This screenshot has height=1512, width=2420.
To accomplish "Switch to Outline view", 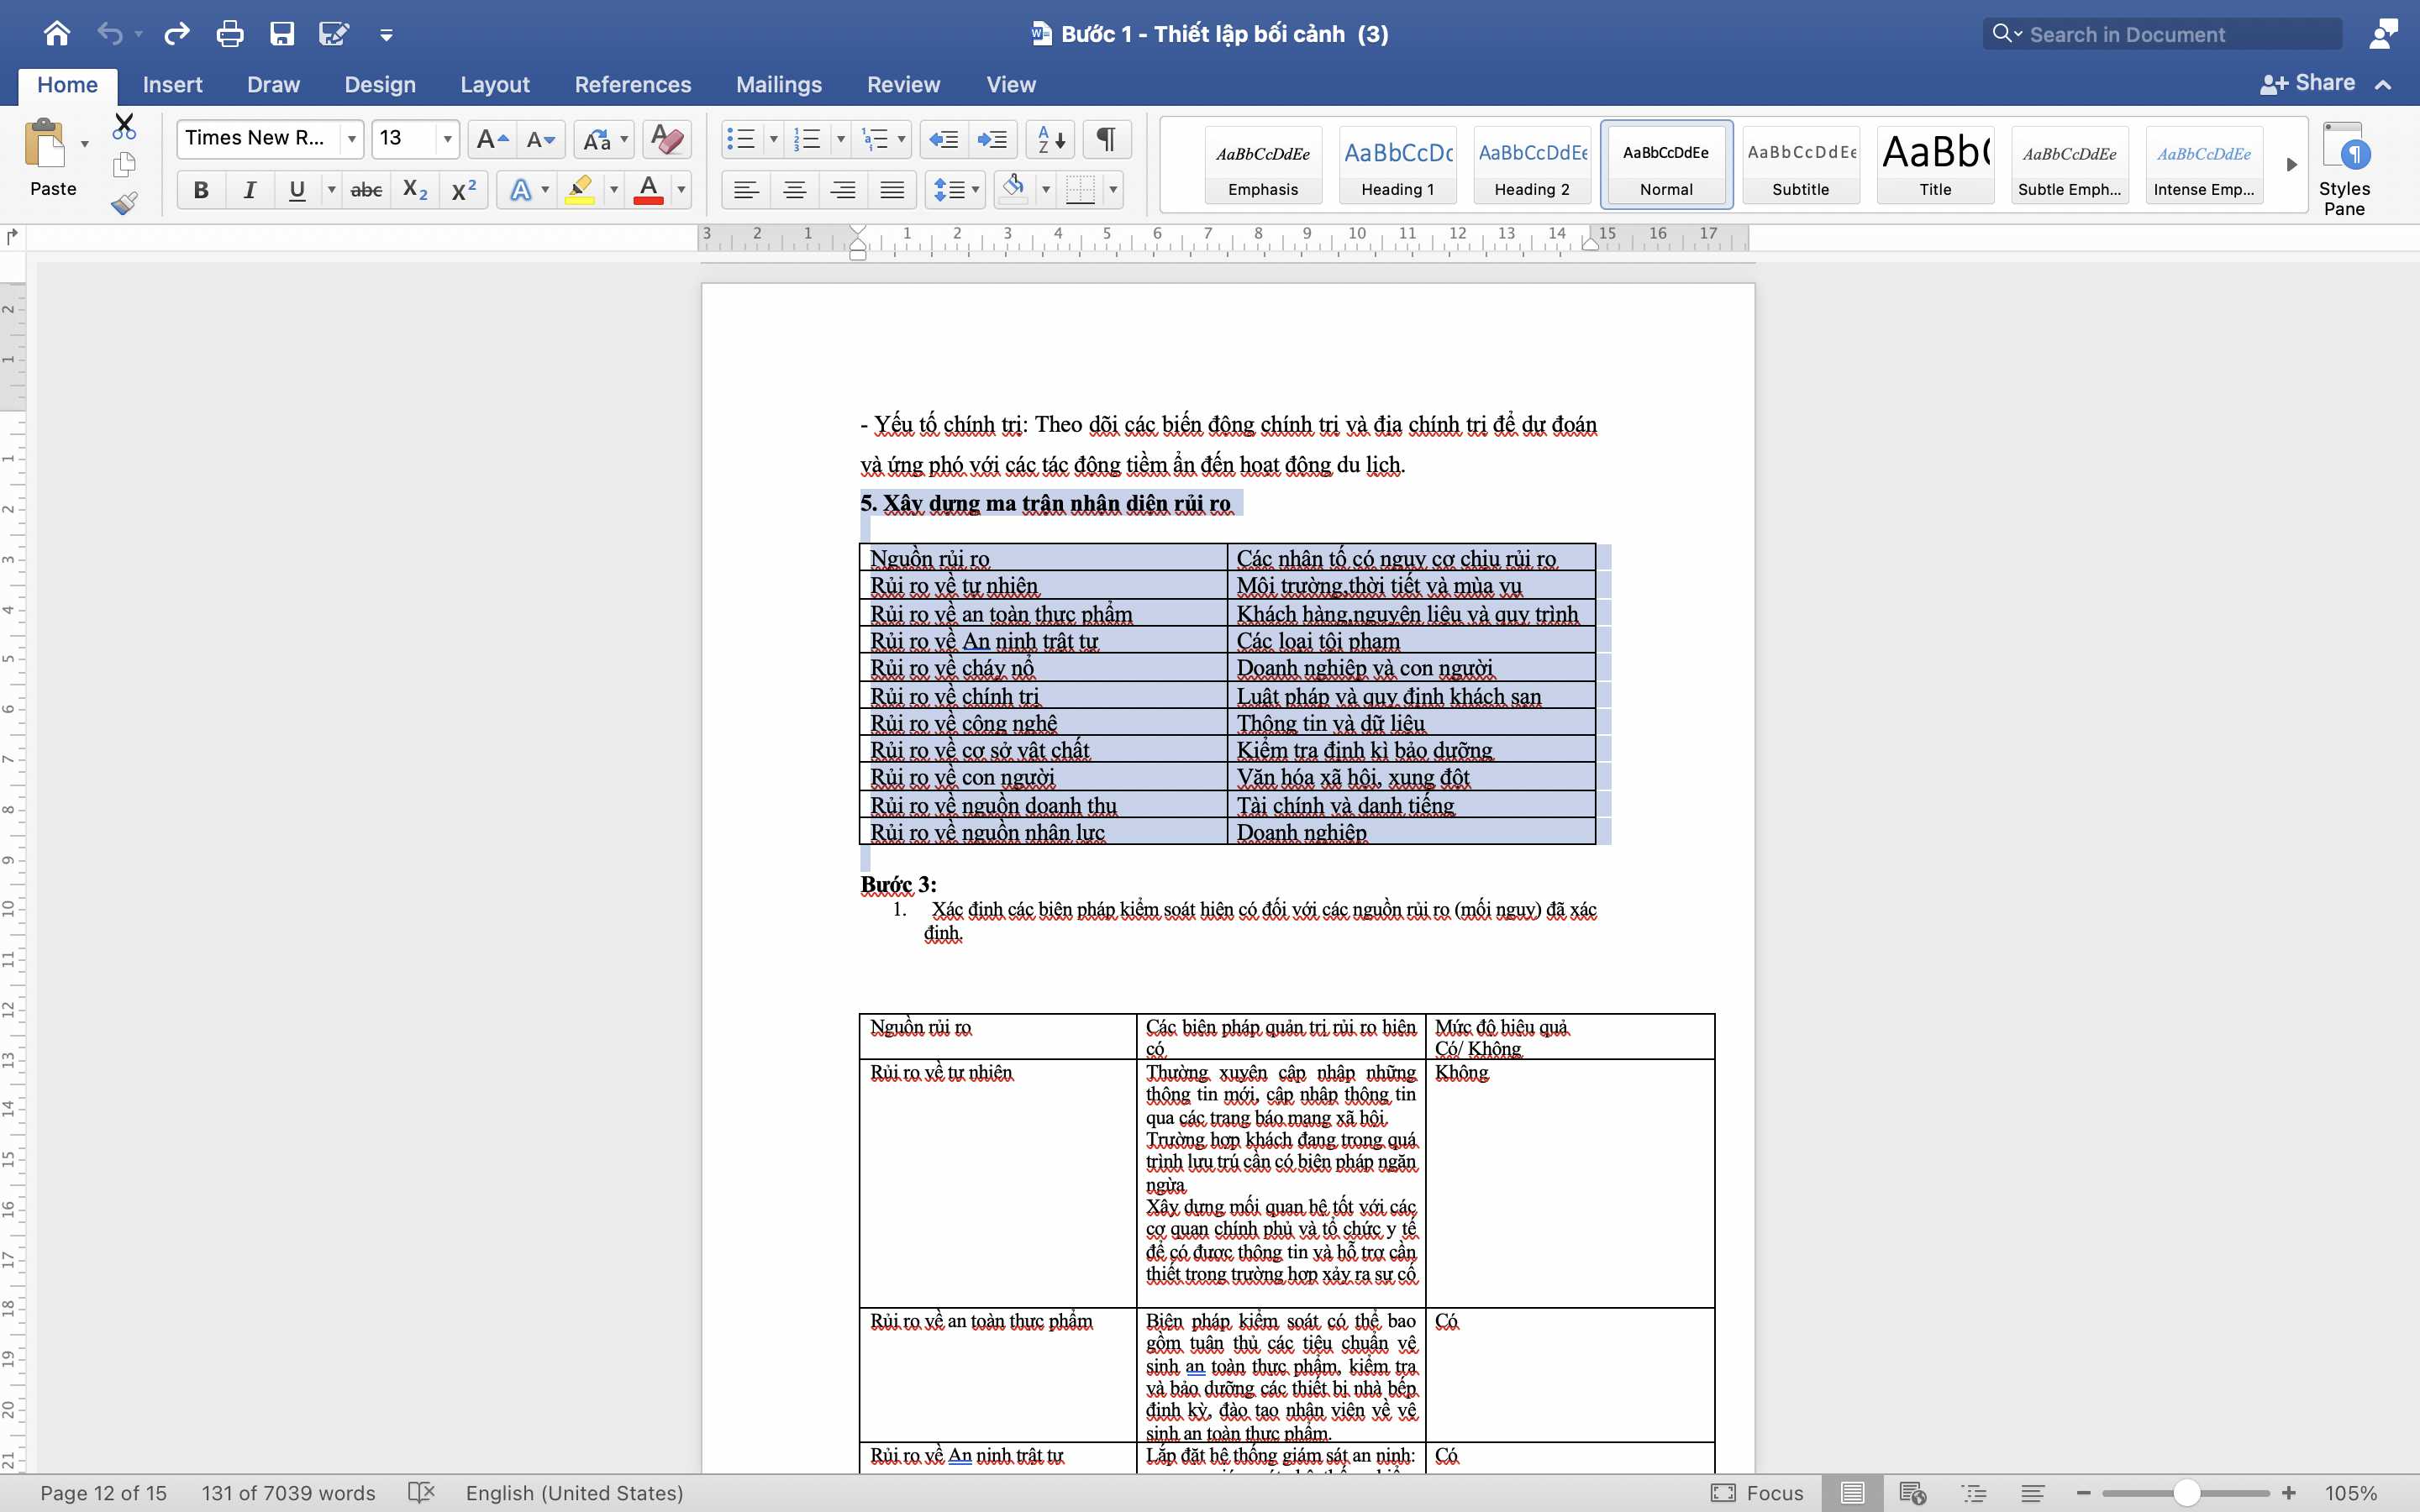I will pyautogui.click(x=1974, y=1492).
